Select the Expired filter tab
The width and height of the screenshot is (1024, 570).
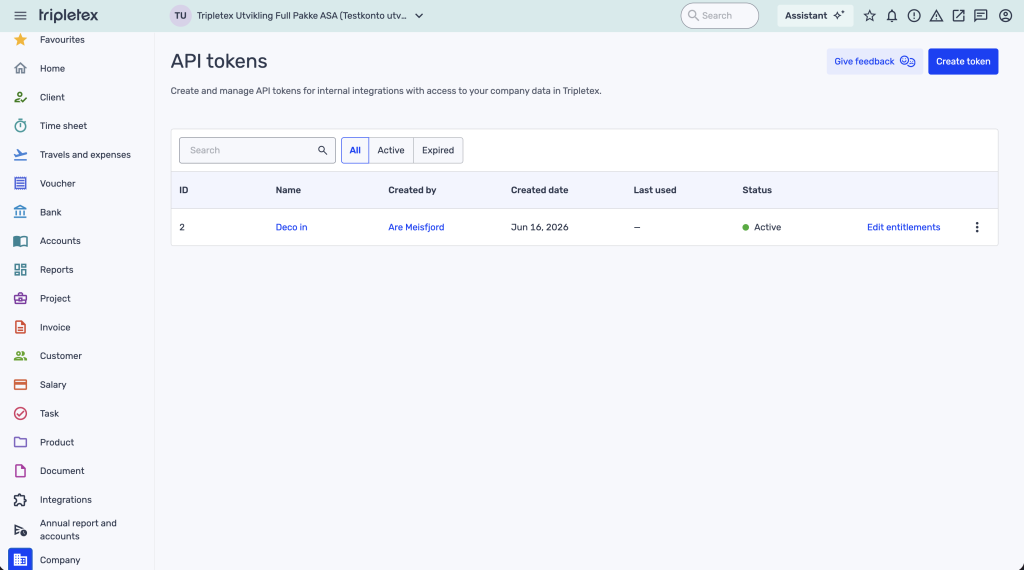click(x=438, y=150)
